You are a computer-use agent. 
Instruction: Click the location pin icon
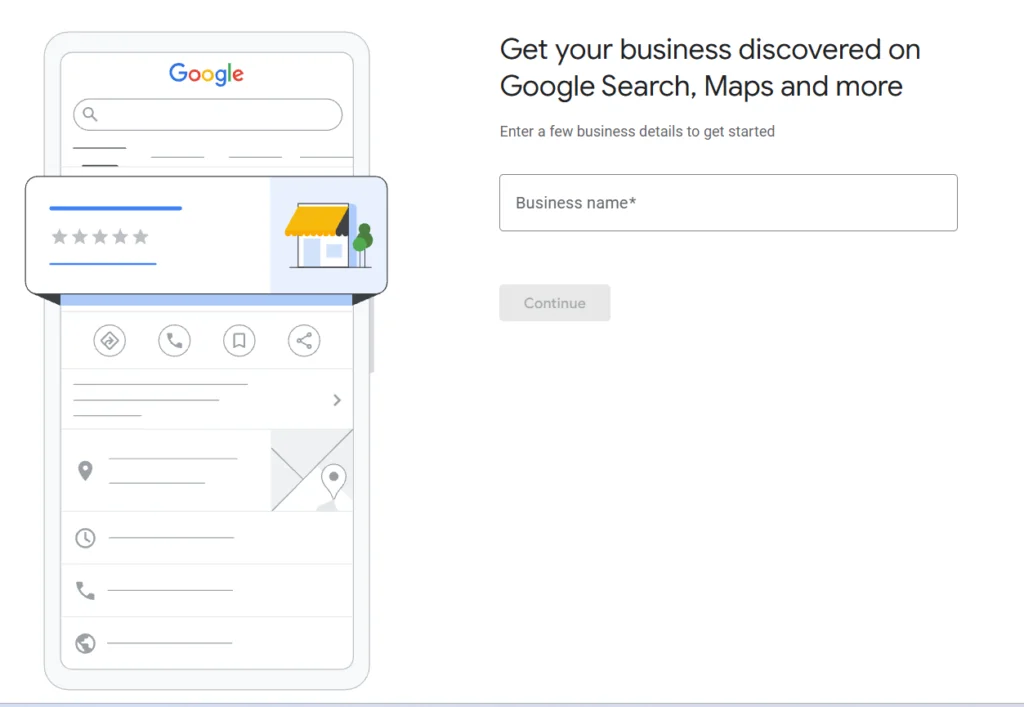pyautogui.click(x=85, y=471)
